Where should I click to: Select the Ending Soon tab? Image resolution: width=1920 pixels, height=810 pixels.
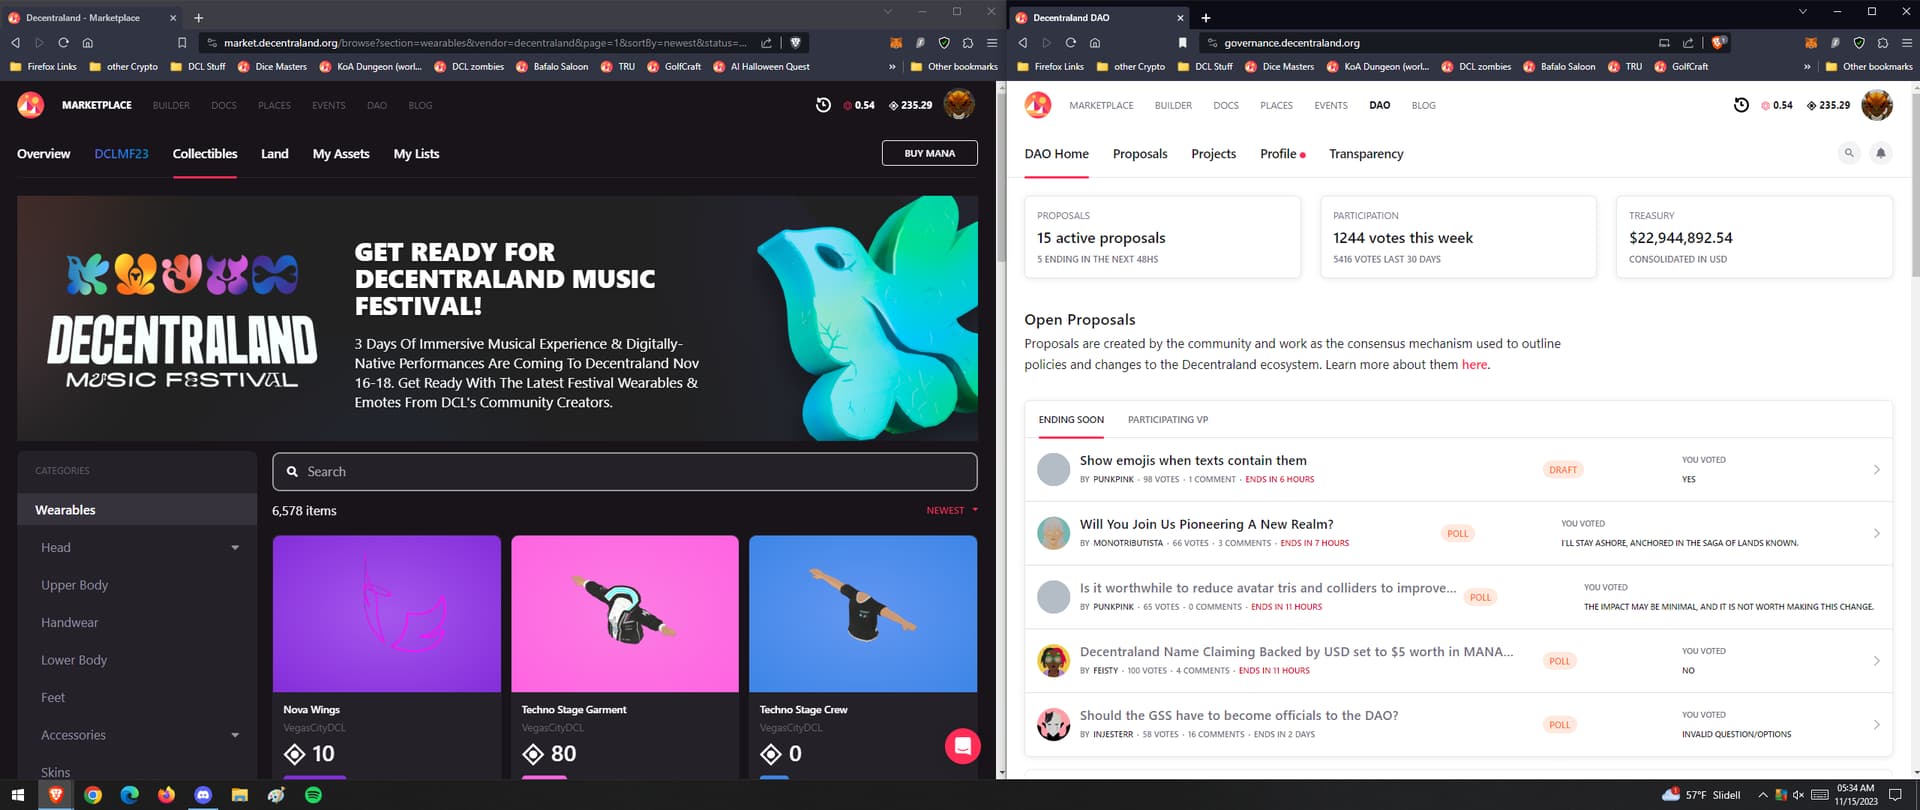pyautogui.click(x=1071, y=420)
